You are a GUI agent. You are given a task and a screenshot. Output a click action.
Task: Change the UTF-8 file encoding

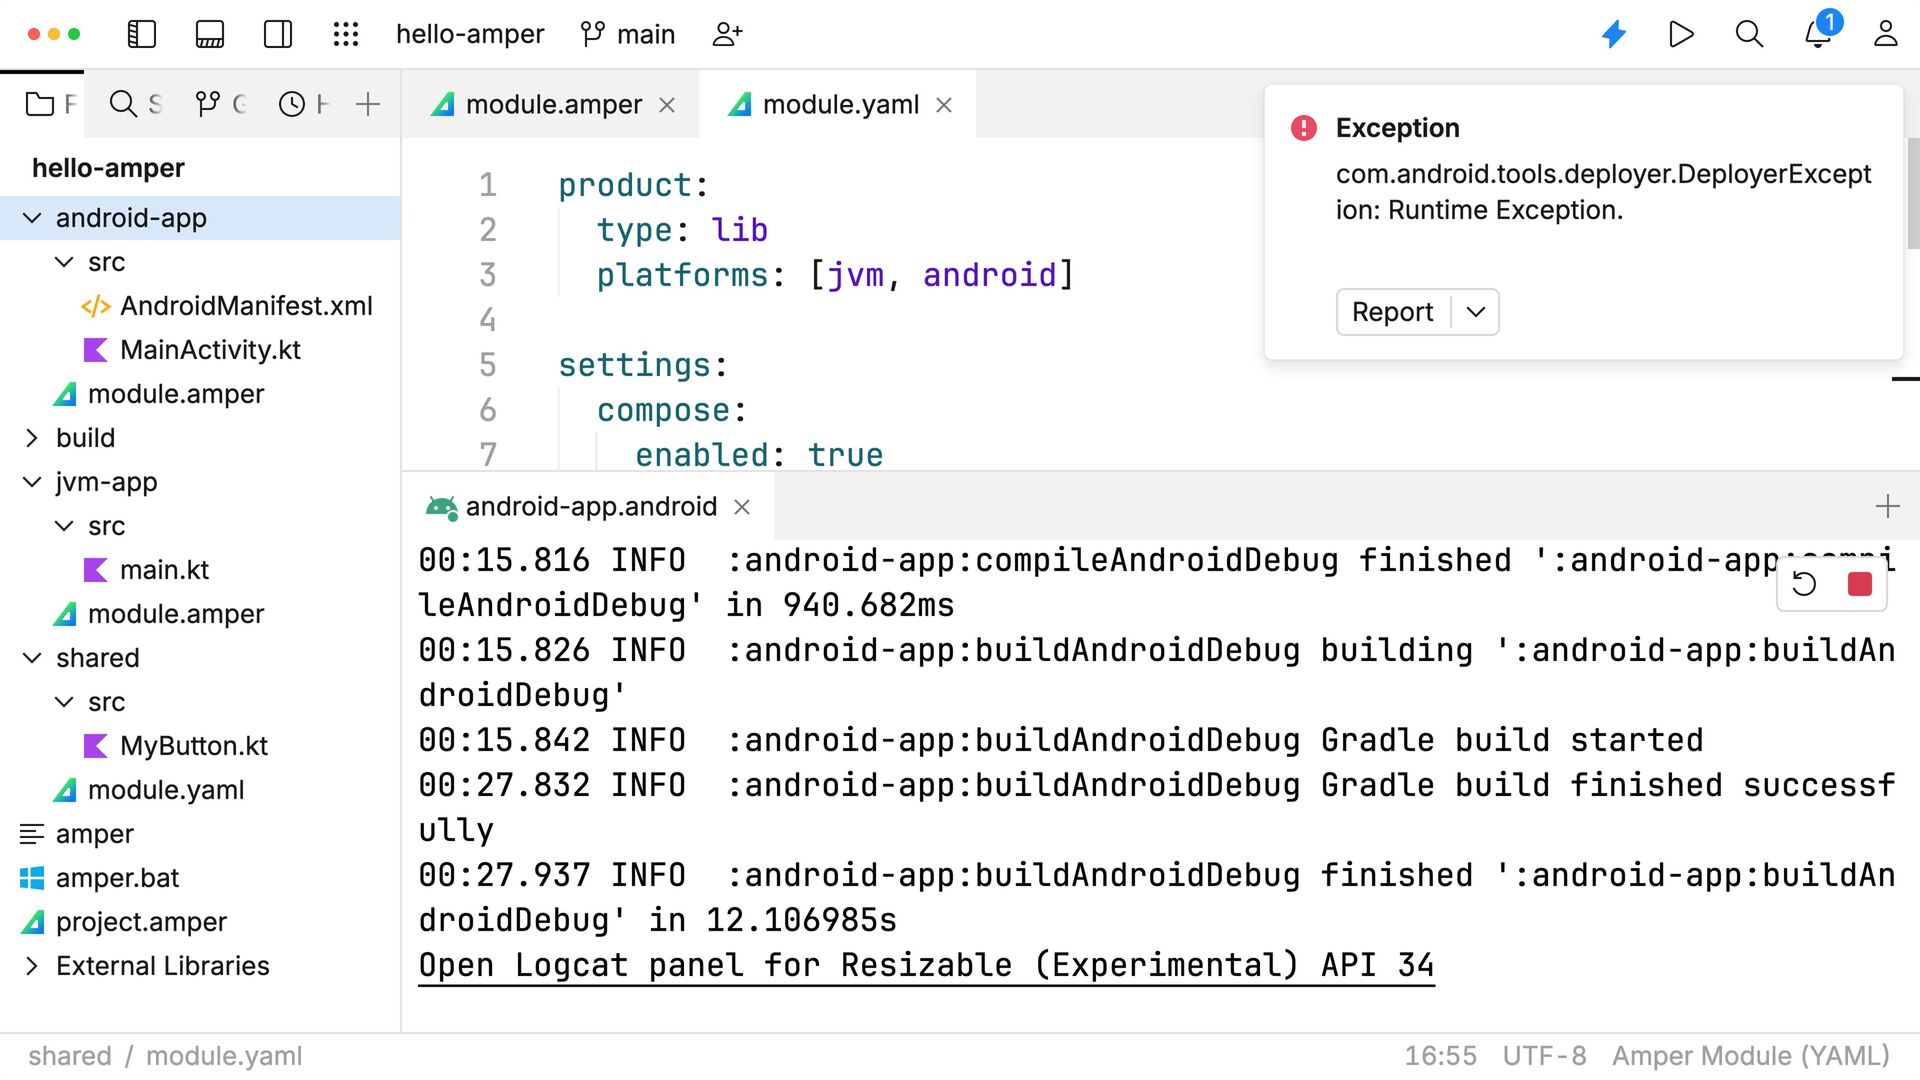coord(1544,1056)
